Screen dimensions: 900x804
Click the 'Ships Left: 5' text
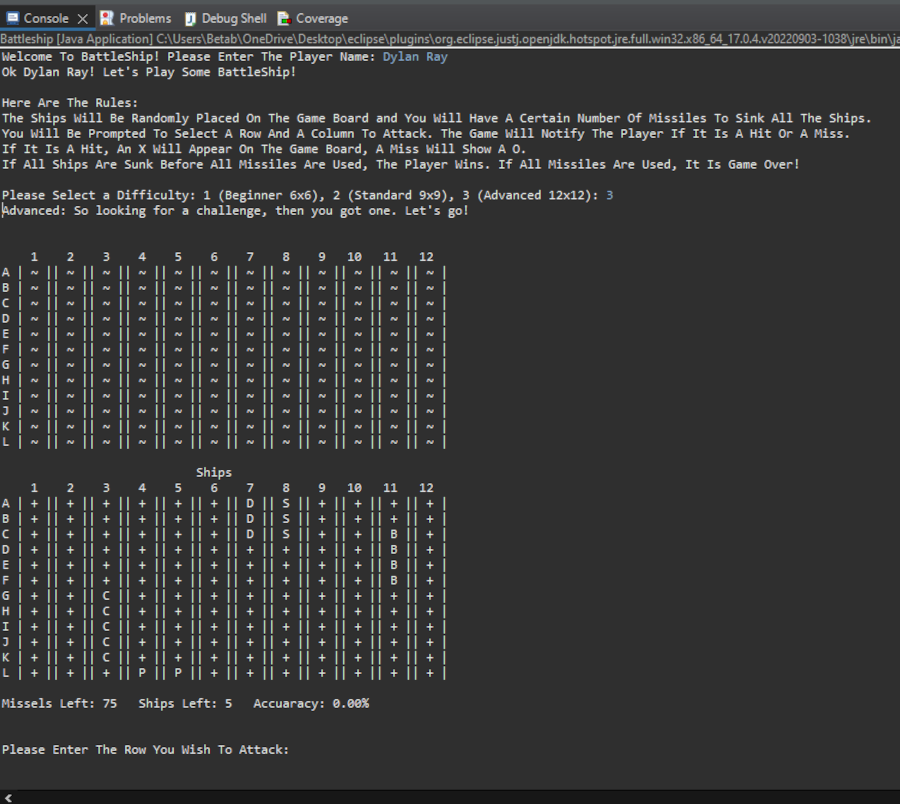pyautogui.click(x=185, y=704)
